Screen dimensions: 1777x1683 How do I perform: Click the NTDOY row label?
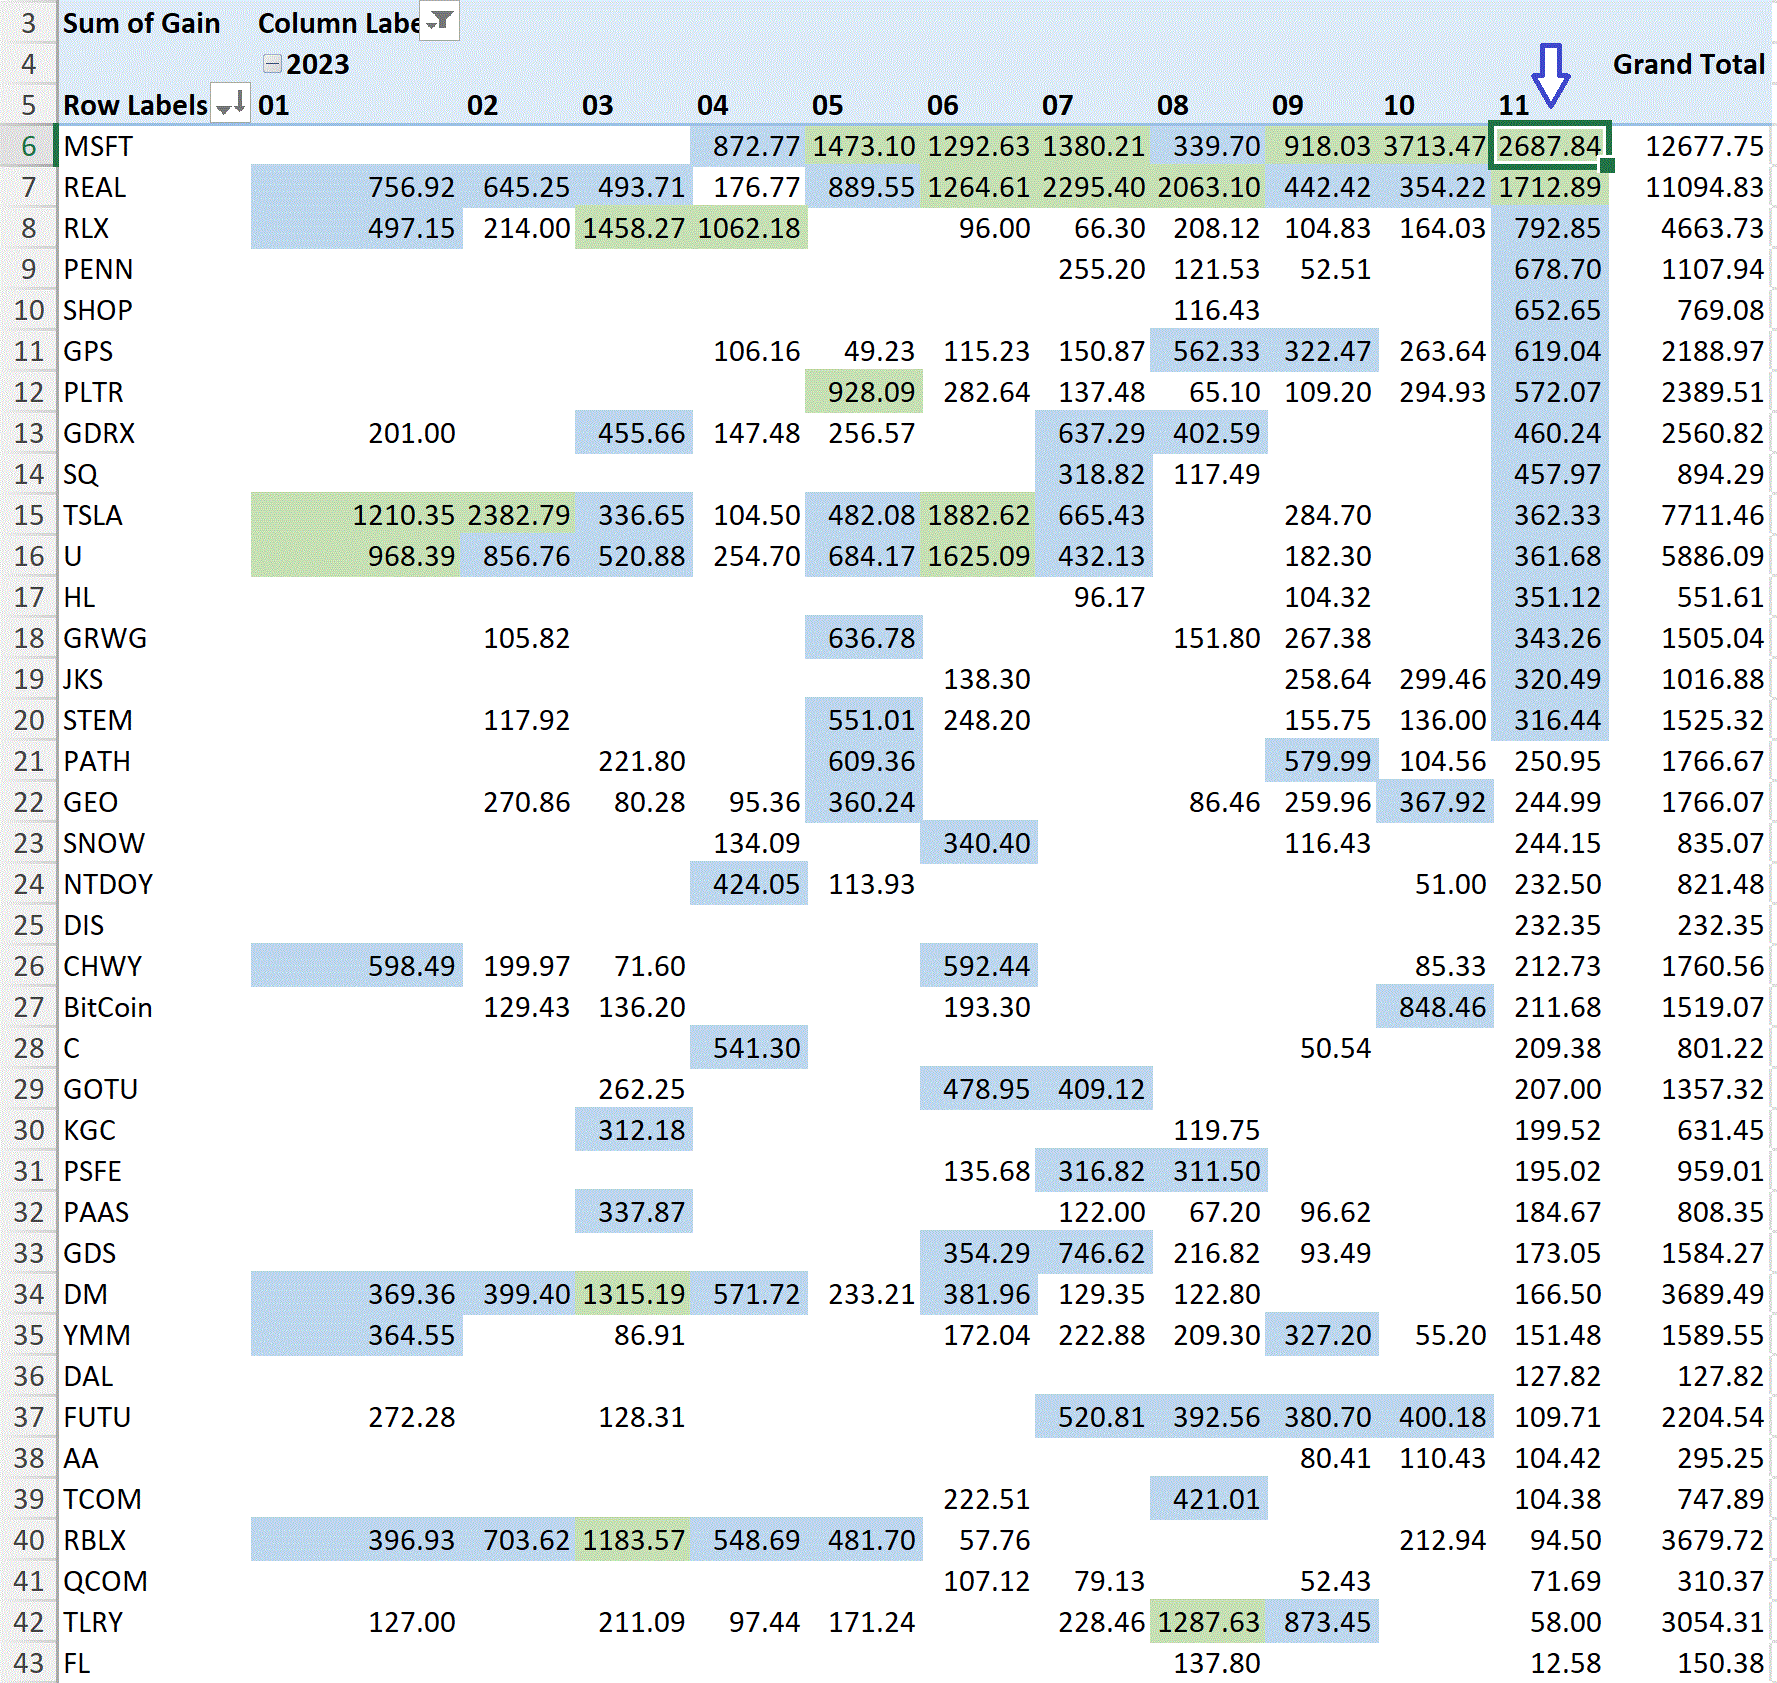click(108, 884)
